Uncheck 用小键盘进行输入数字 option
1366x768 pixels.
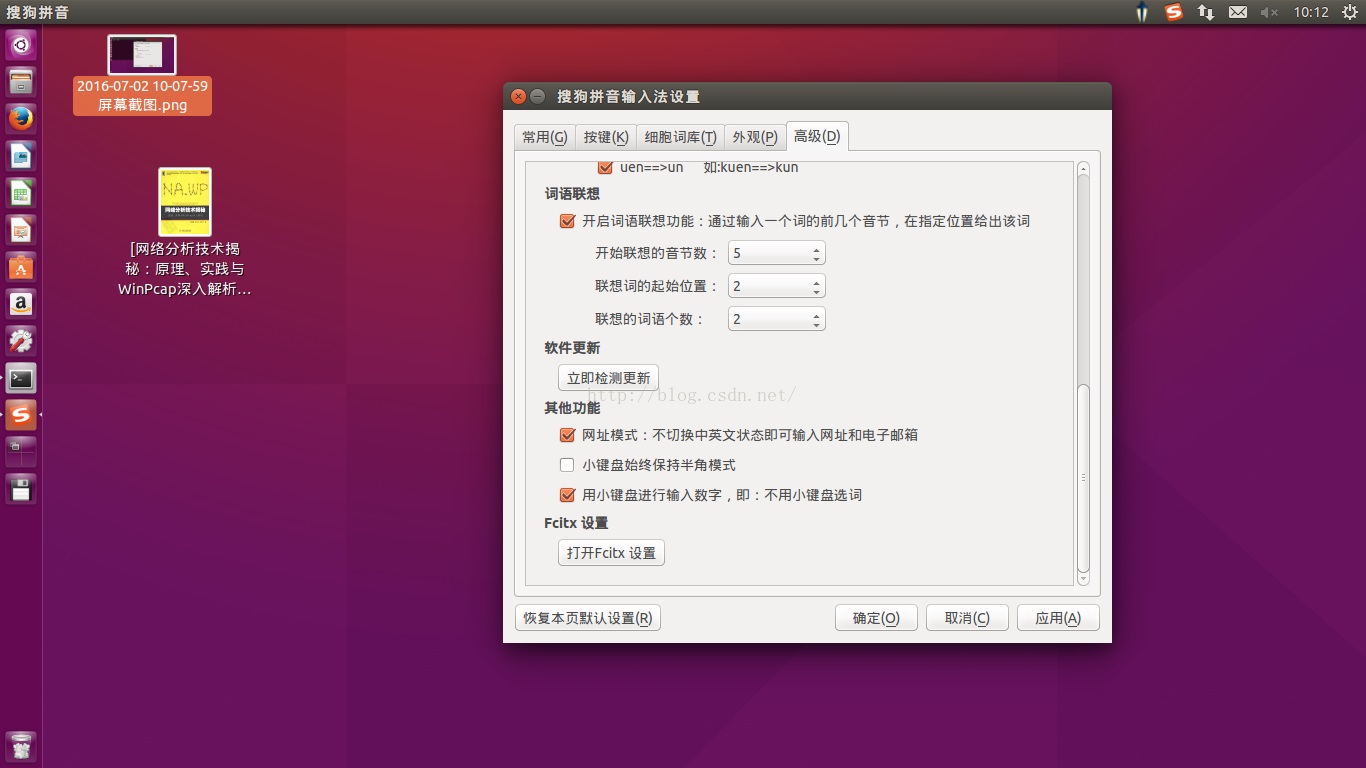(x=567, y=495)
